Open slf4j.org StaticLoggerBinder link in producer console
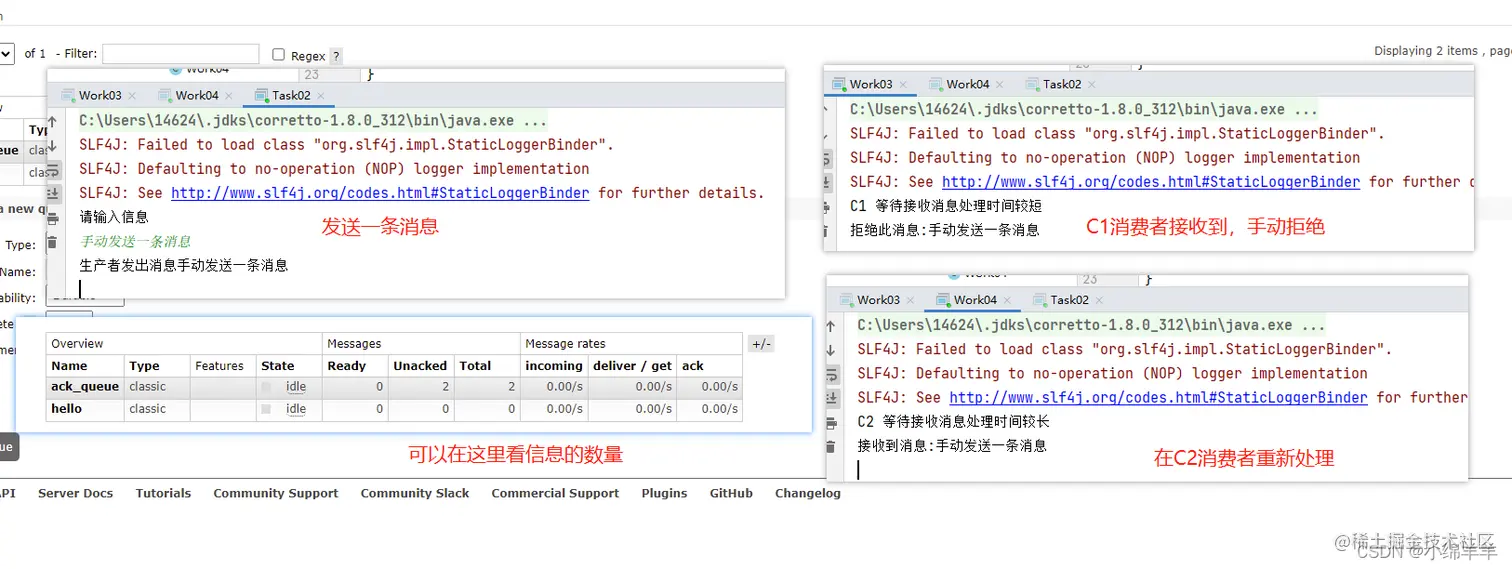The image size is (1512, 569). pyautogui.click(x=380, y=193)
